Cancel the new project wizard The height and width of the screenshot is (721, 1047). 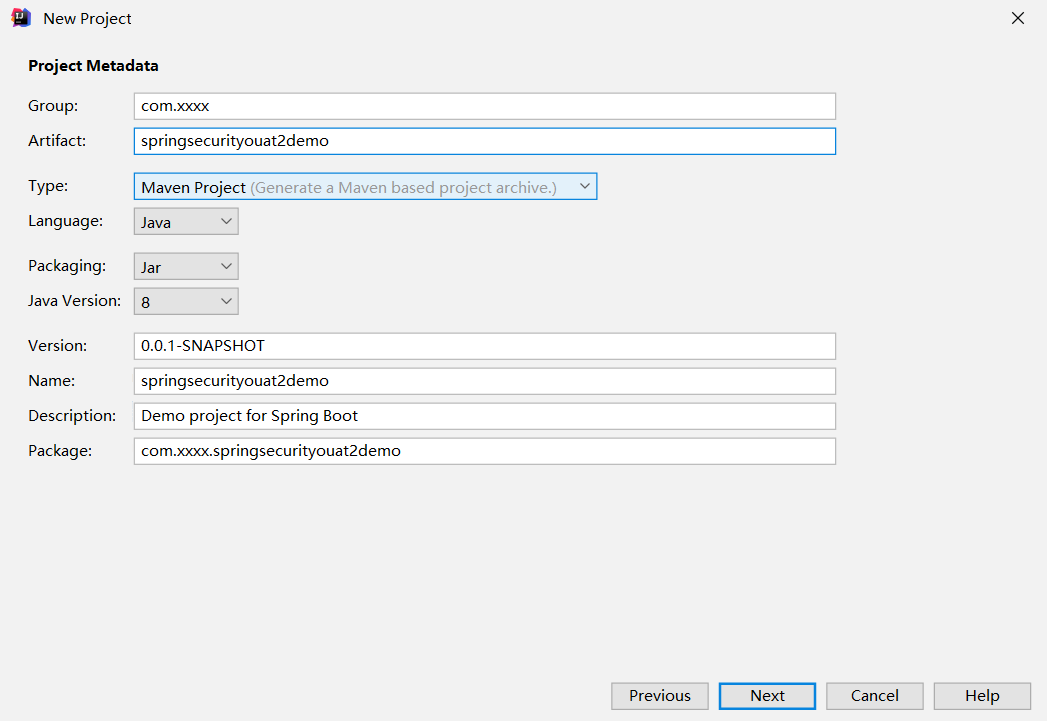[874, 696]
